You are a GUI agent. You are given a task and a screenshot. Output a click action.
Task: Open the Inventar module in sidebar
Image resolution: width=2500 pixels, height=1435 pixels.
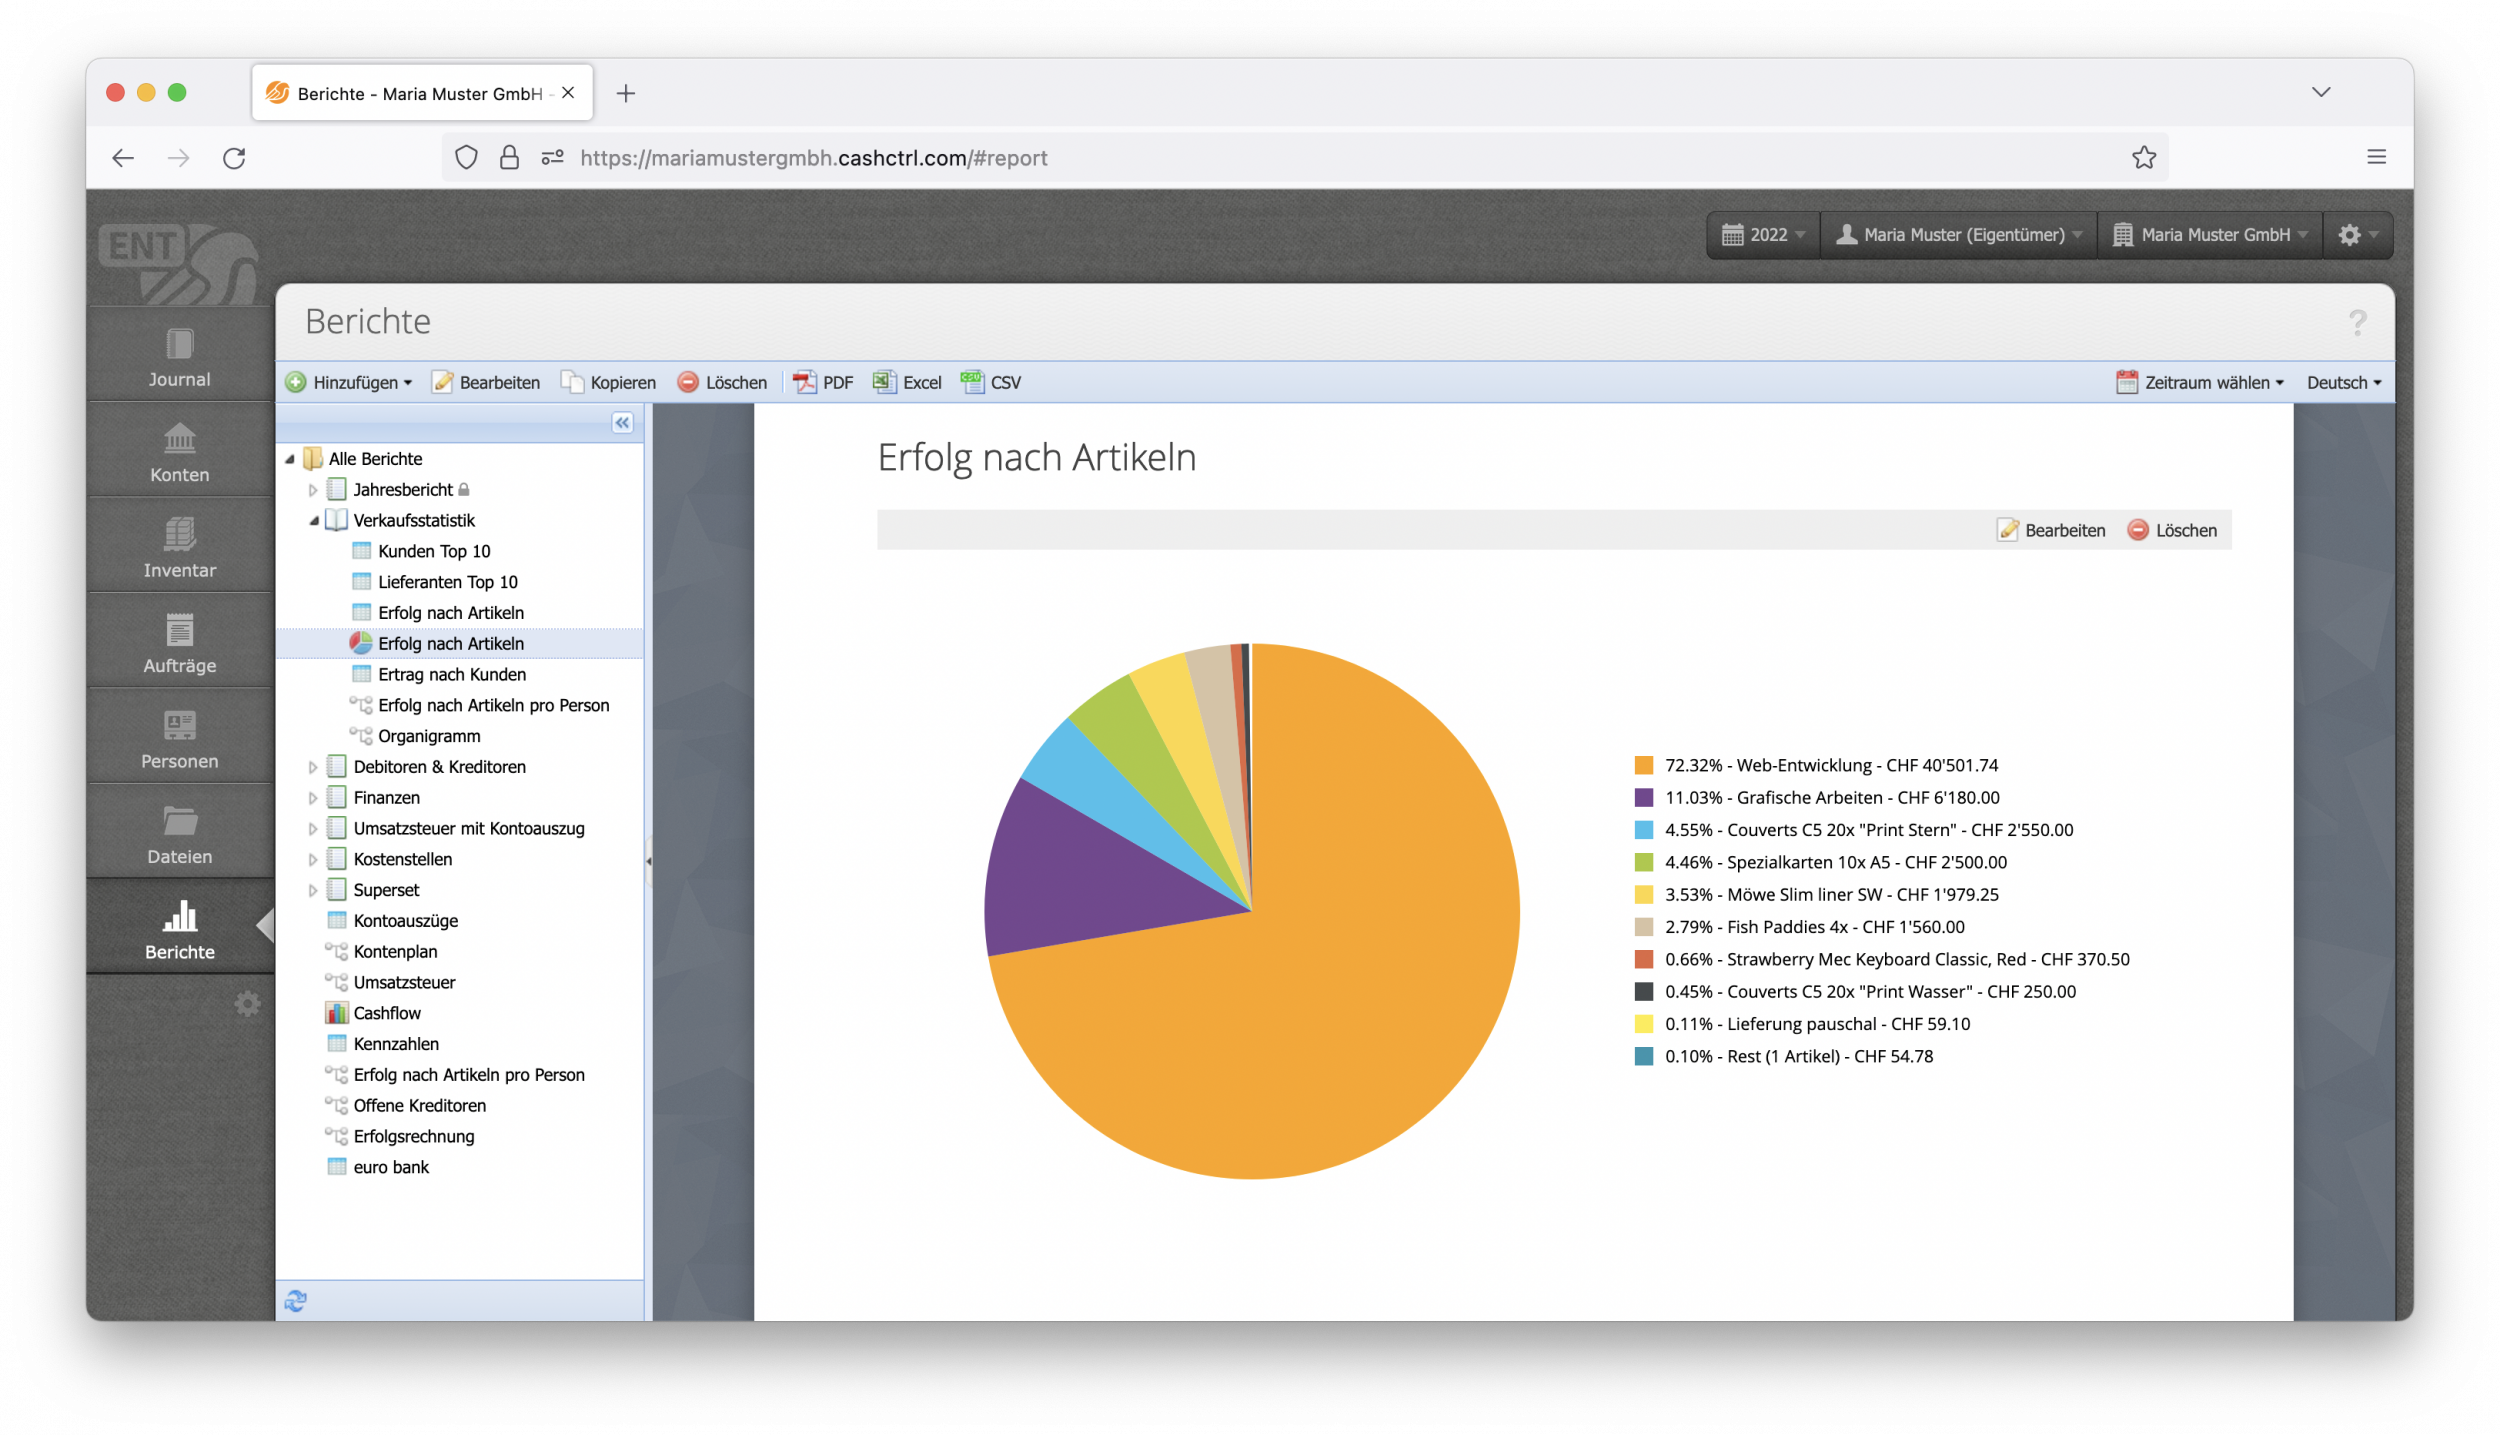pyautogui.click(x=179, y=548)
